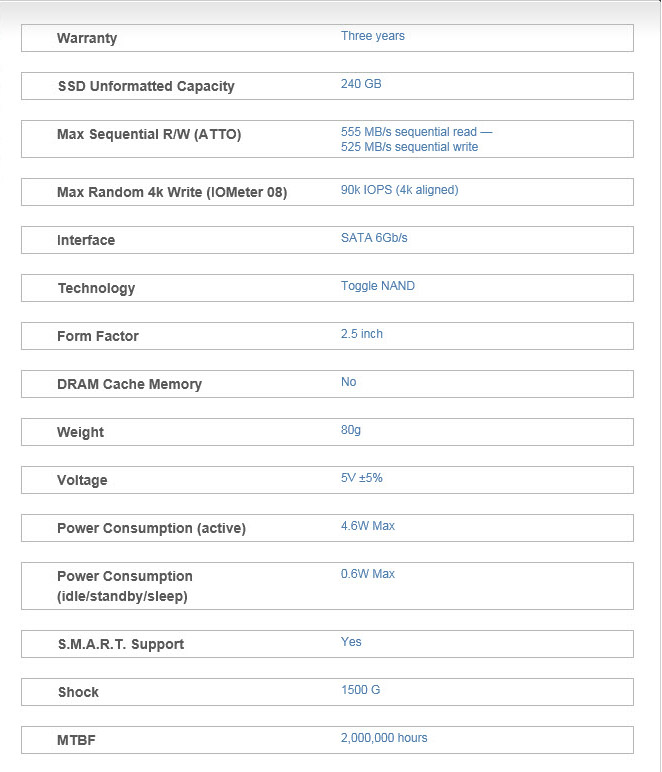Click the Warranty row label
This screenshot has width=662, height=772.
87,38
